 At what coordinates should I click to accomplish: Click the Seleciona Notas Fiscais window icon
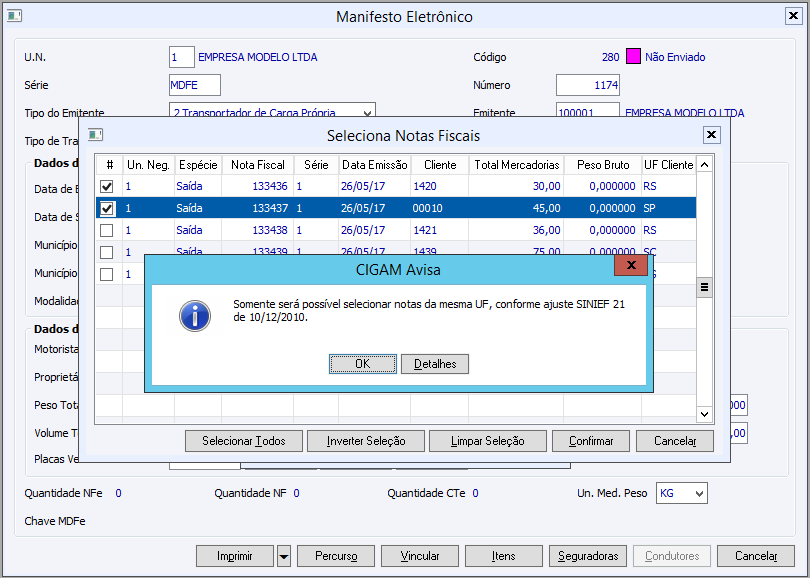[95, 135]
